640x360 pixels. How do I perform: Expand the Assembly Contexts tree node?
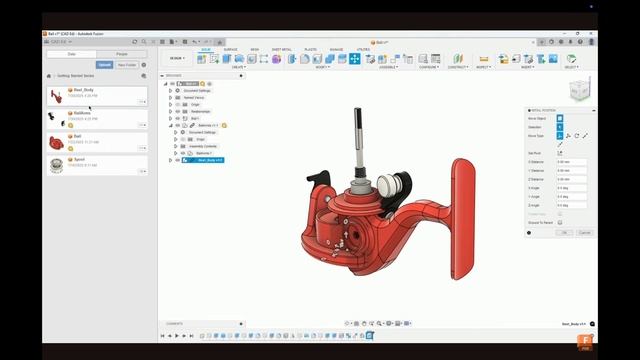pyautogui.click(x=176, y=146)
